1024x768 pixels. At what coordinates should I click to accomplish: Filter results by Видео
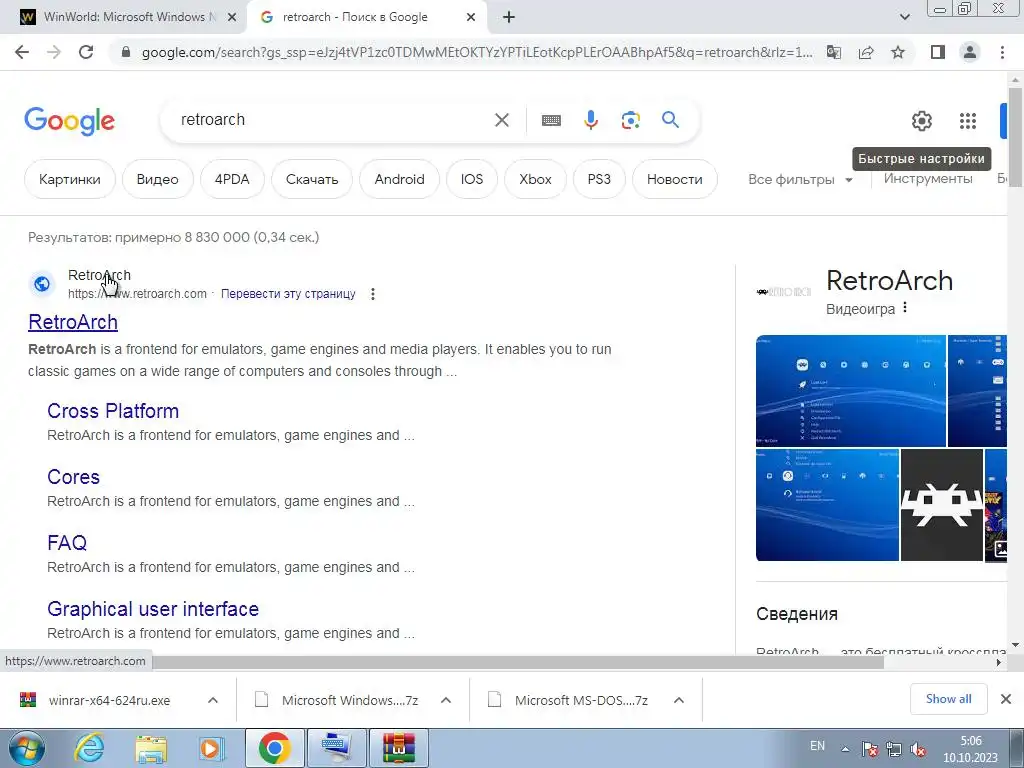[x=157, y=179]
